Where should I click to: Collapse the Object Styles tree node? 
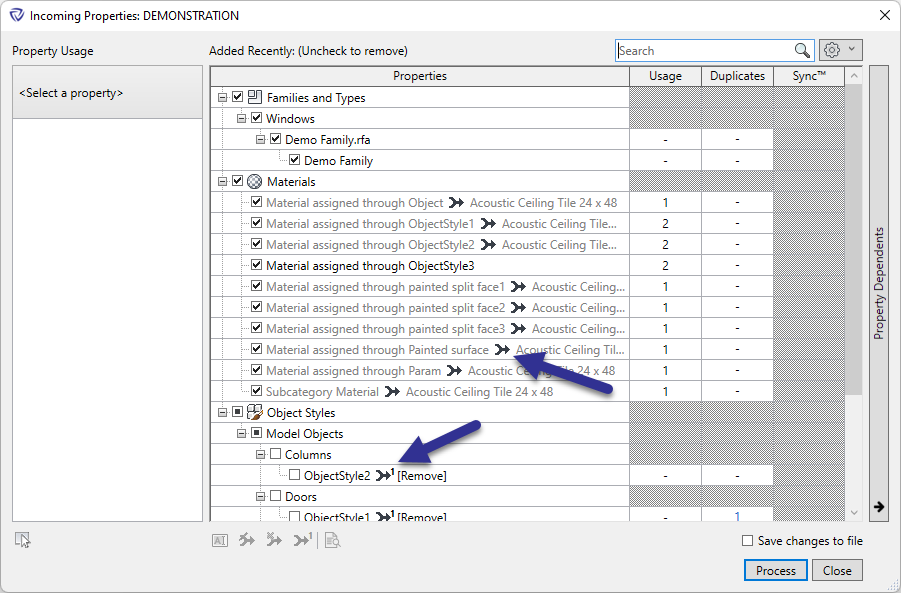click(x=222, y=412)
